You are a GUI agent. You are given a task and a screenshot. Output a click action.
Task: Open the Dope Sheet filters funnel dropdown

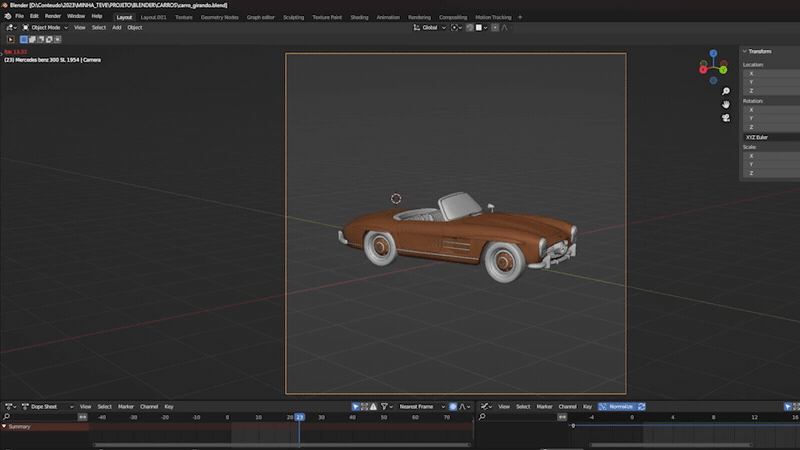pos(385,407)
